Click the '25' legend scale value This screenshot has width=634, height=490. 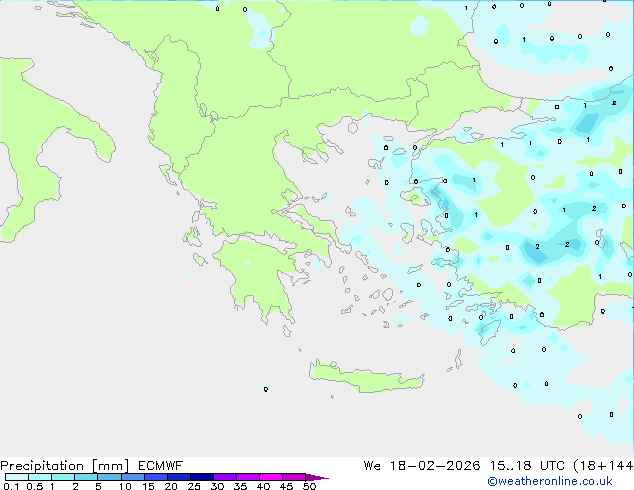pos(194,486)
